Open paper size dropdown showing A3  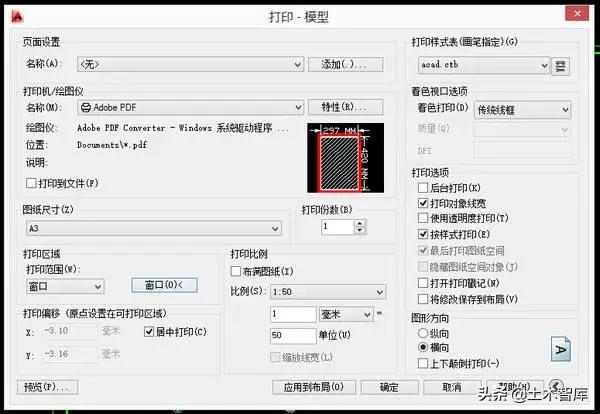click(x=153, y=228)
